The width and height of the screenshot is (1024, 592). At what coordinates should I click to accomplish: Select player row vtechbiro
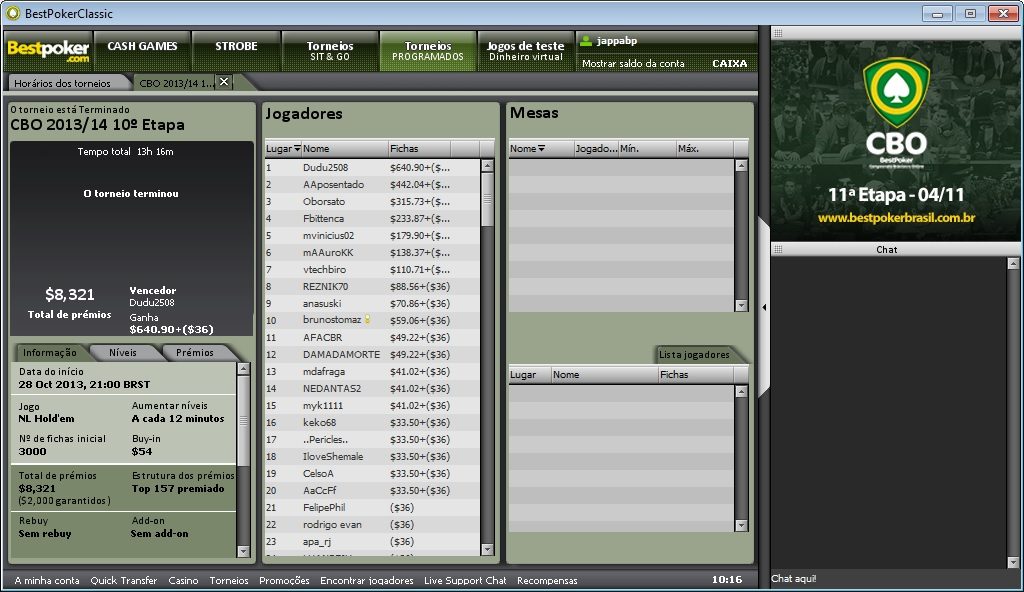372,269
